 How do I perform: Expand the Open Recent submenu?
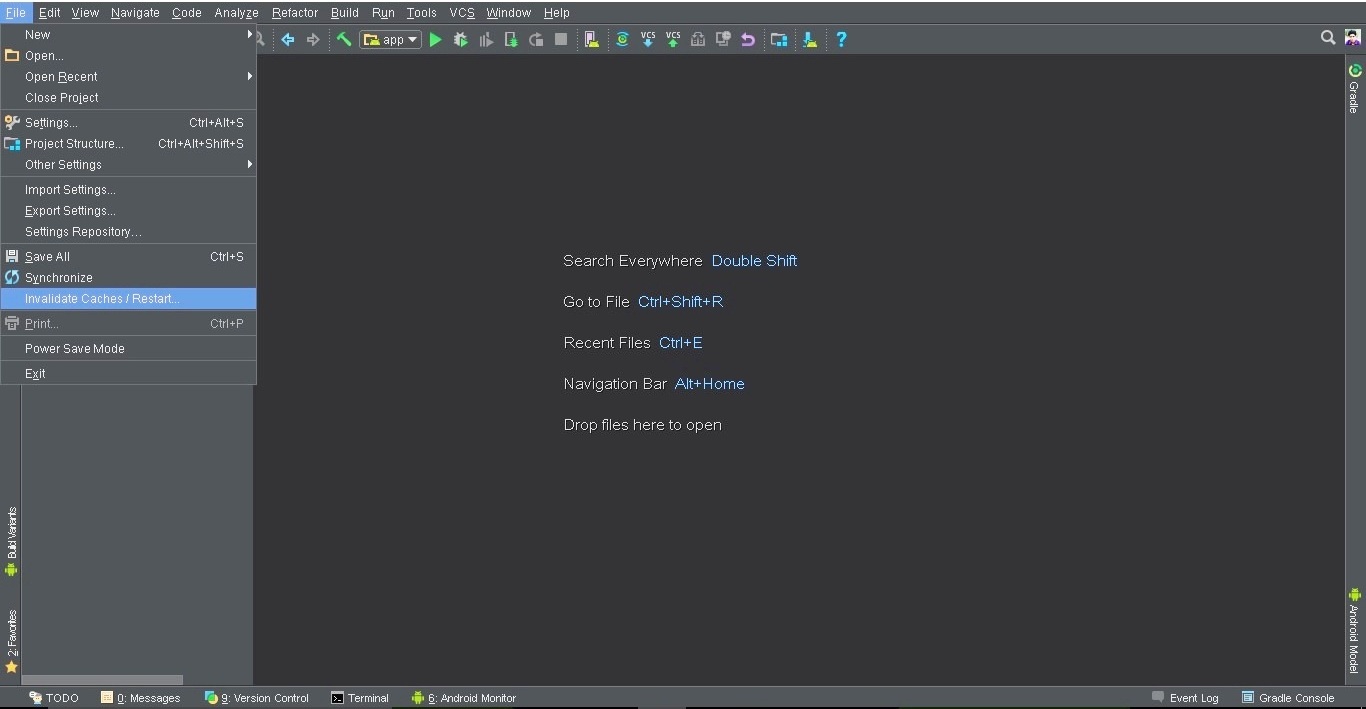[61, 76]
